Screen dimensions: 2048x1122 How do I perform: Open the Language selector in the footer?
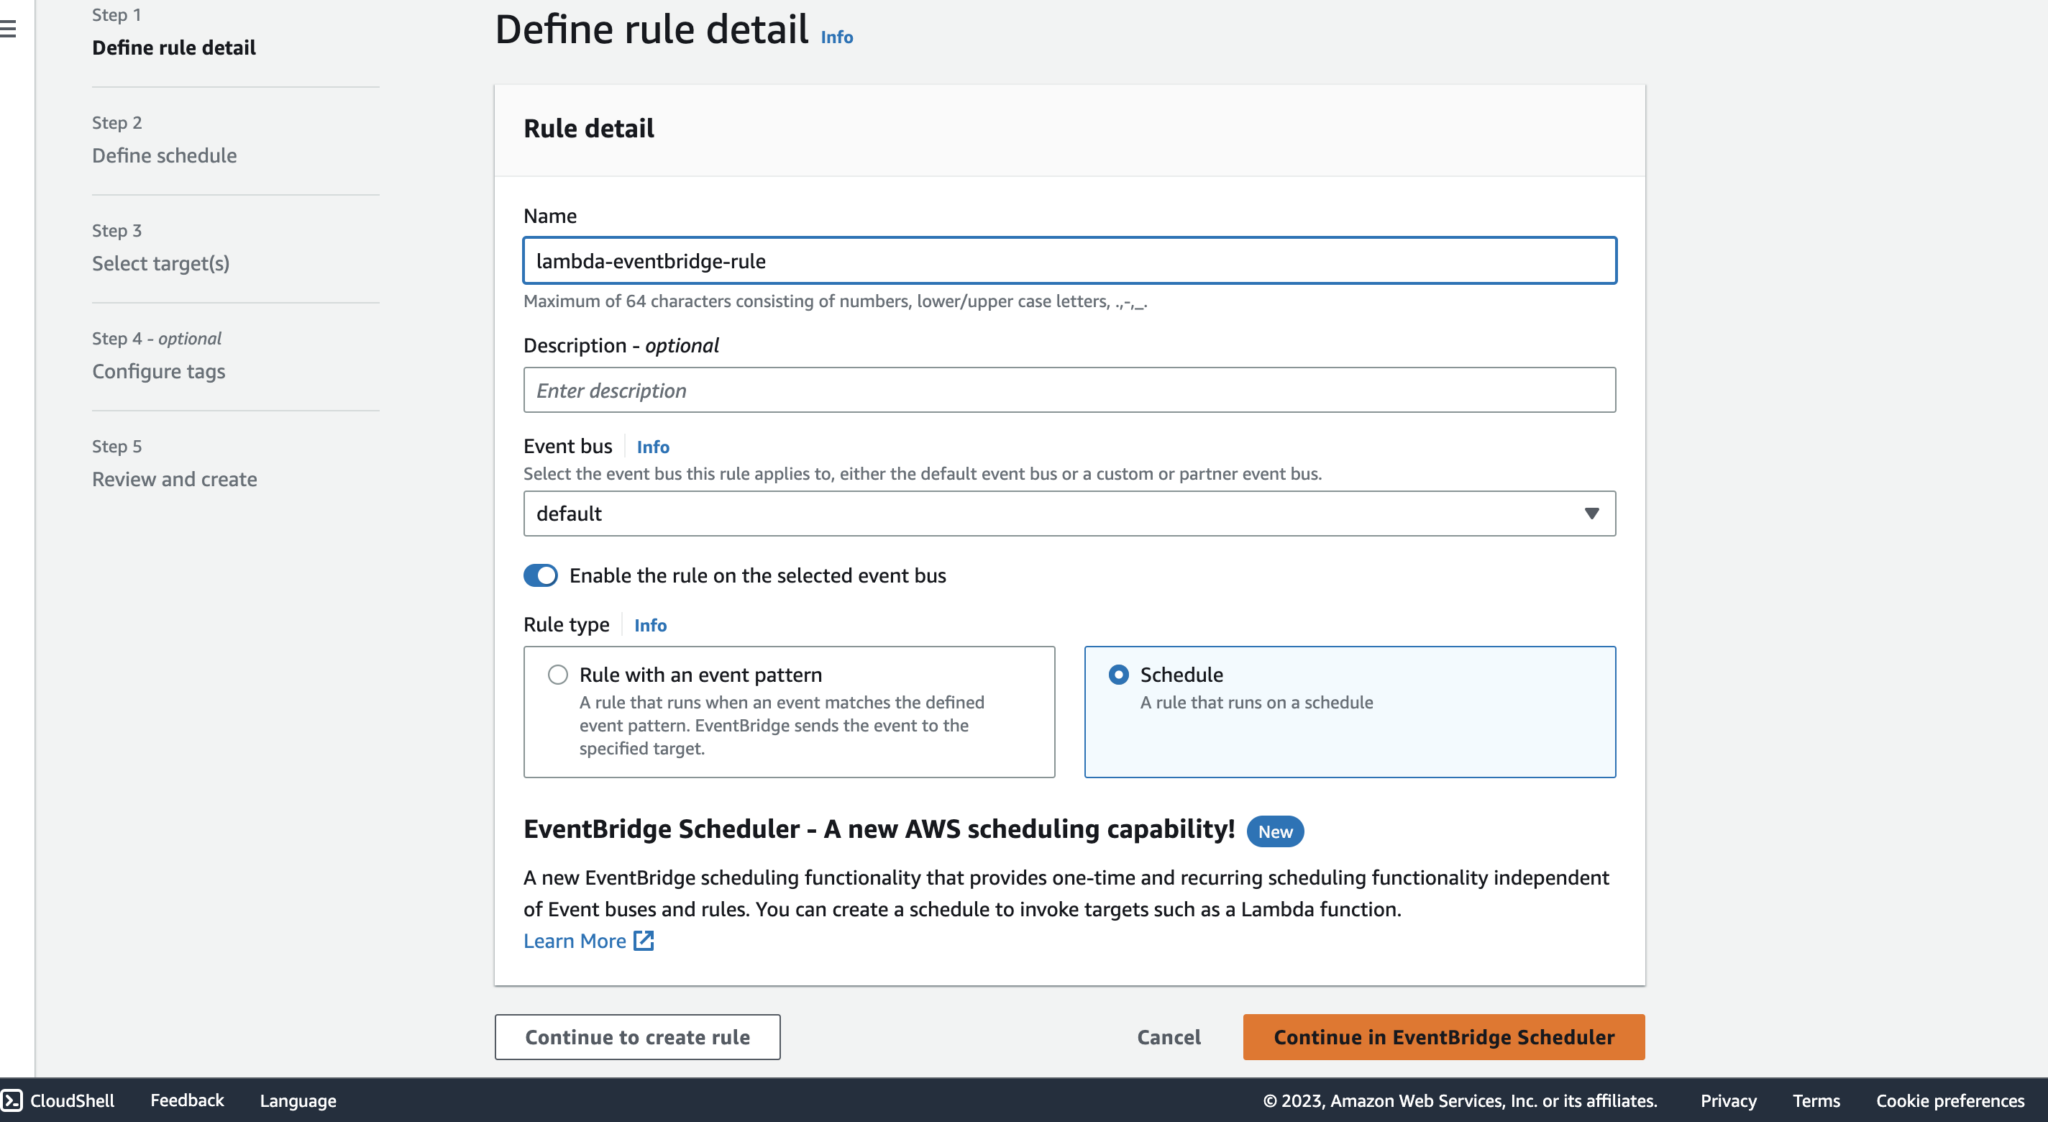click(x=297, y=1100)
